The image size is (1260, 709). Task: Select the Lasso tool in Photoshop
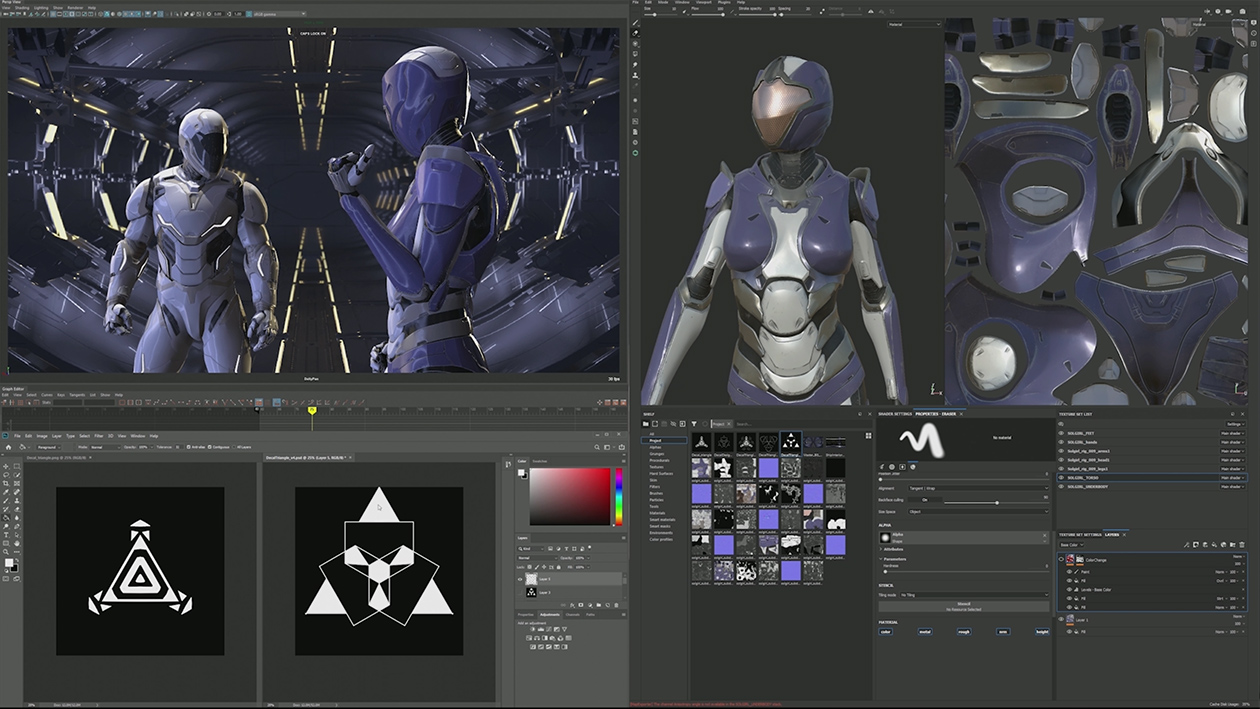click(5, 475)
